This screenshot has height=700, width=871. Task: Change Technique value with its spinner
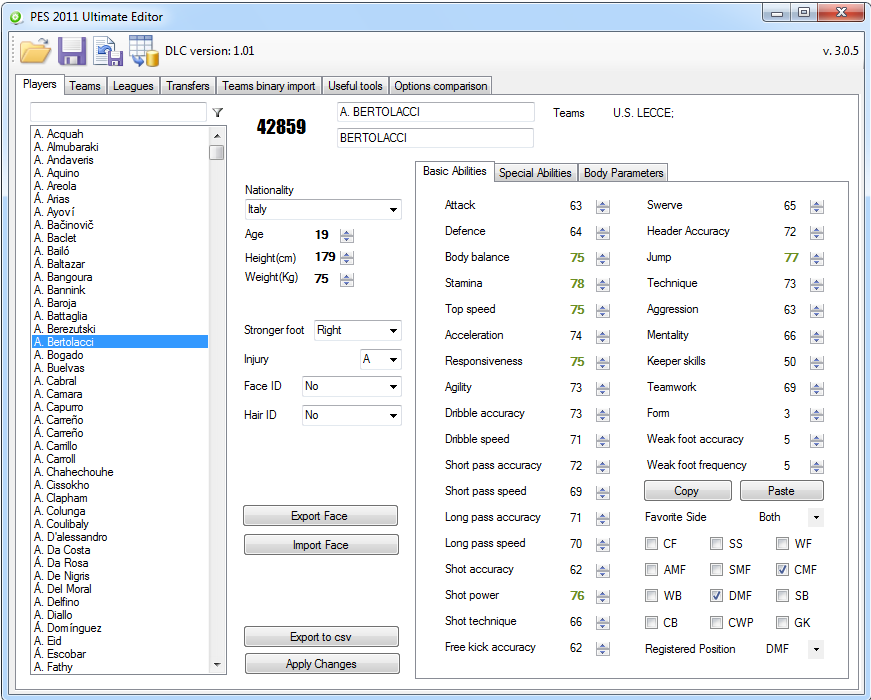click(x=817, y=284)
